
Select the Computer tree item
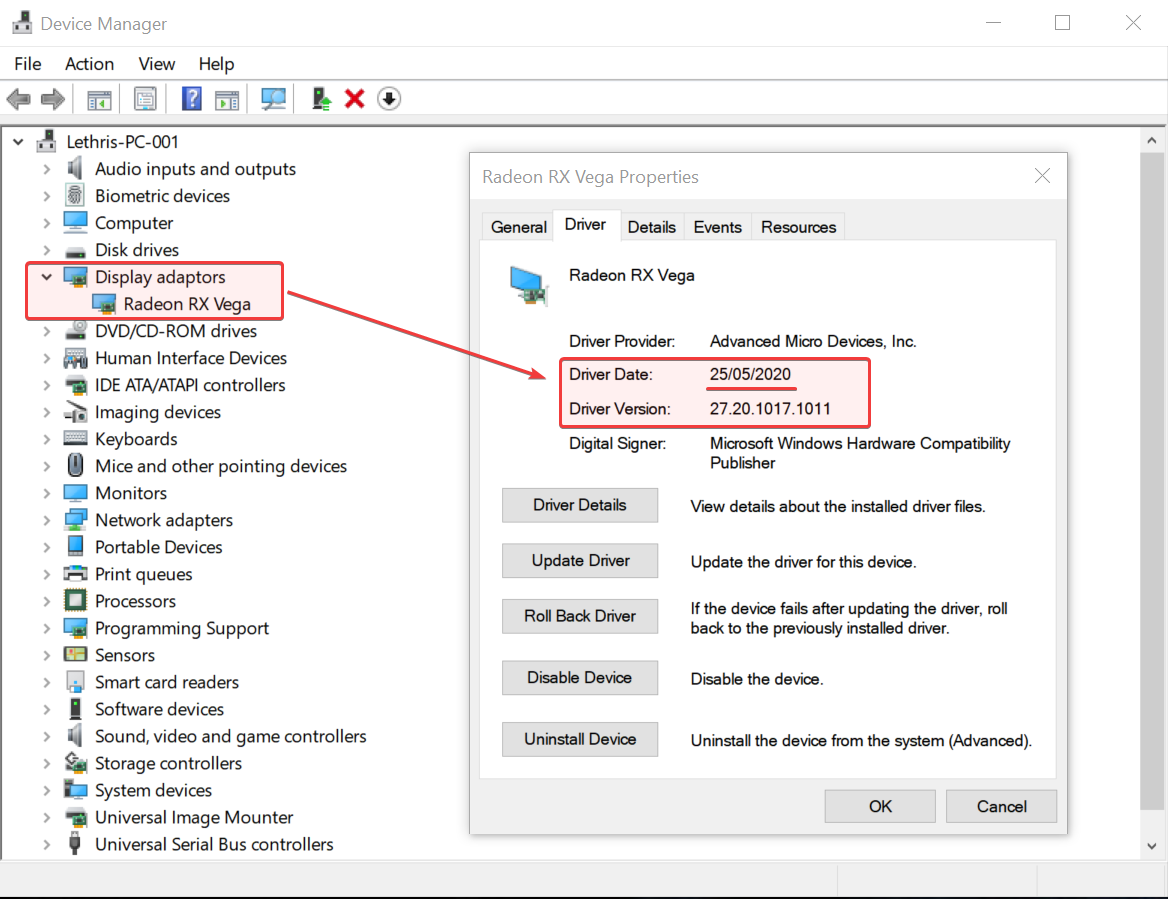[134, 223]
